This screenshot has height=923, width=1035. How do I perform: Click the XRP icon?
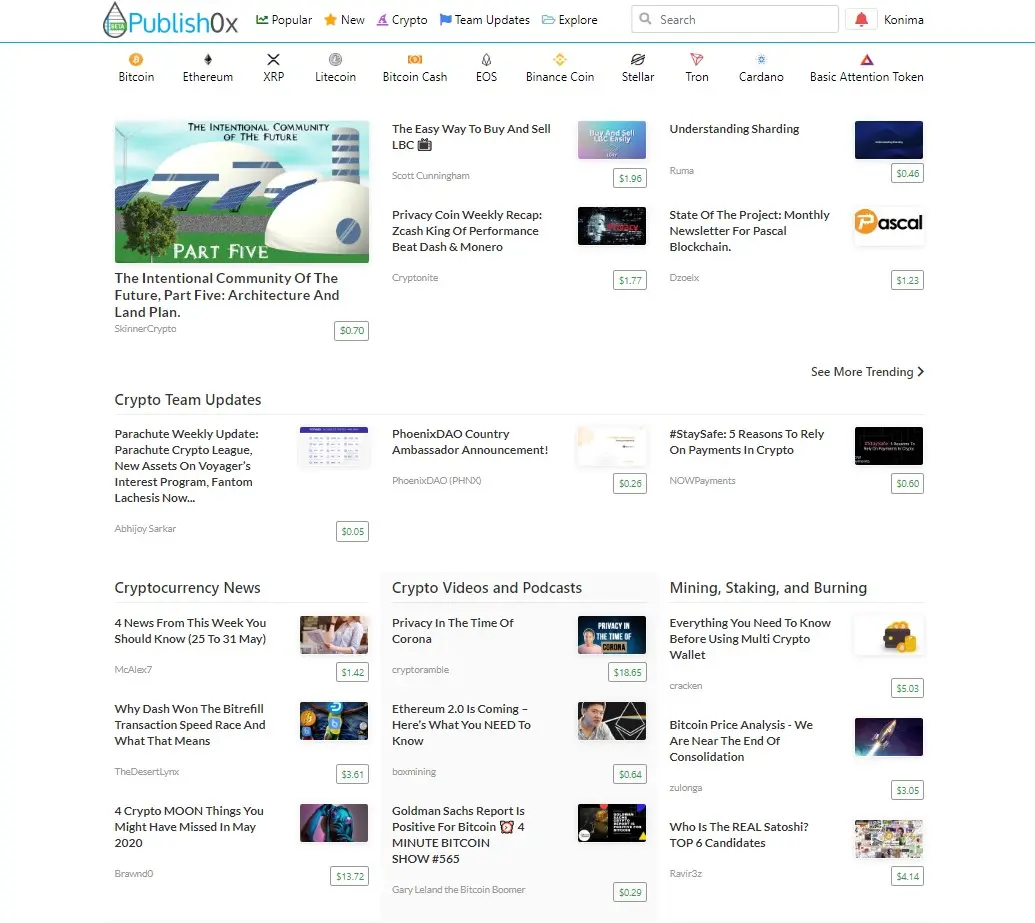(x=273, y=59)
